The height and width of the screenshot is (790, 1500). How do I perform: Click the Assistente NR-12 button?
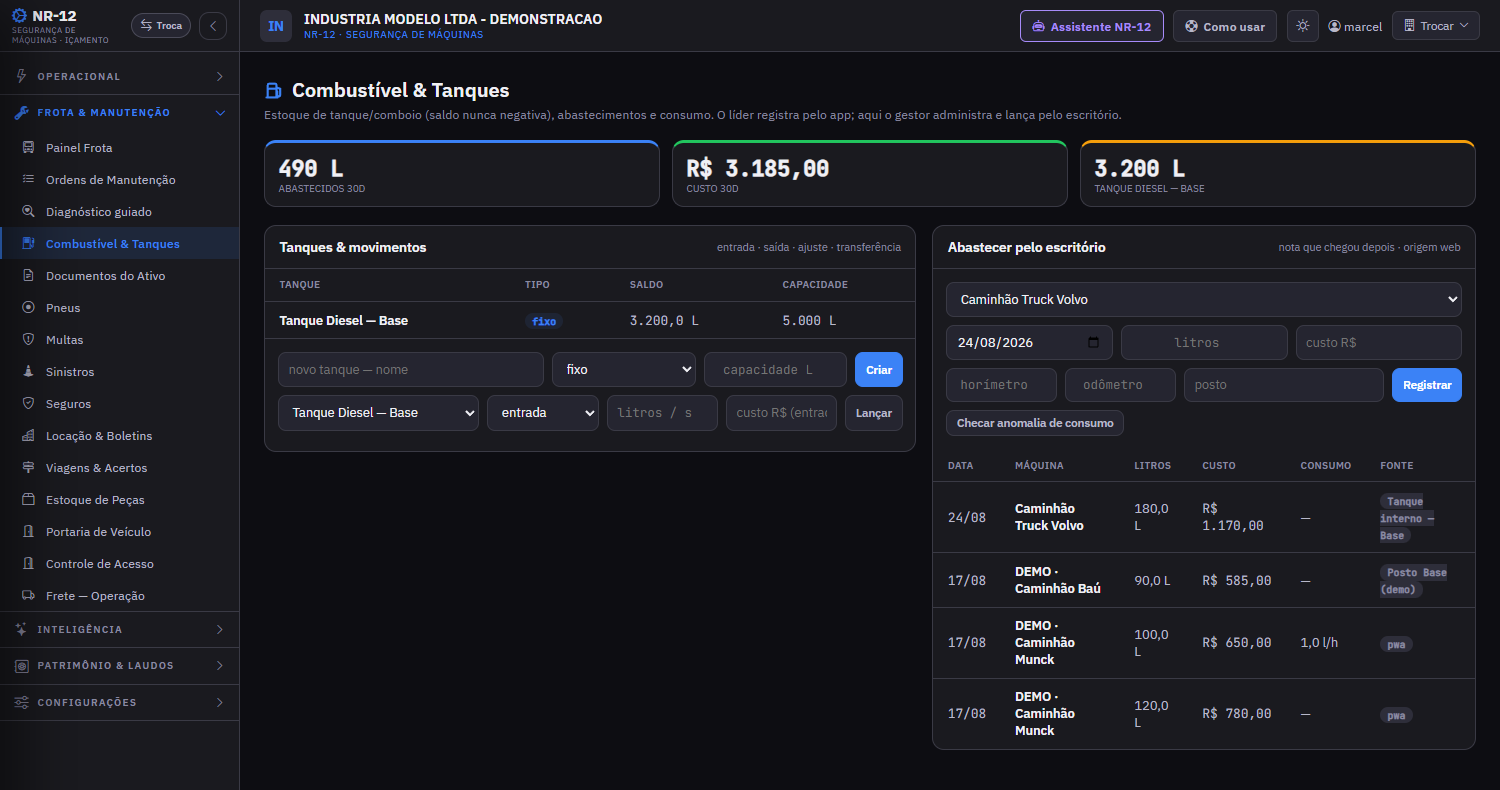tap(1092, 26)
